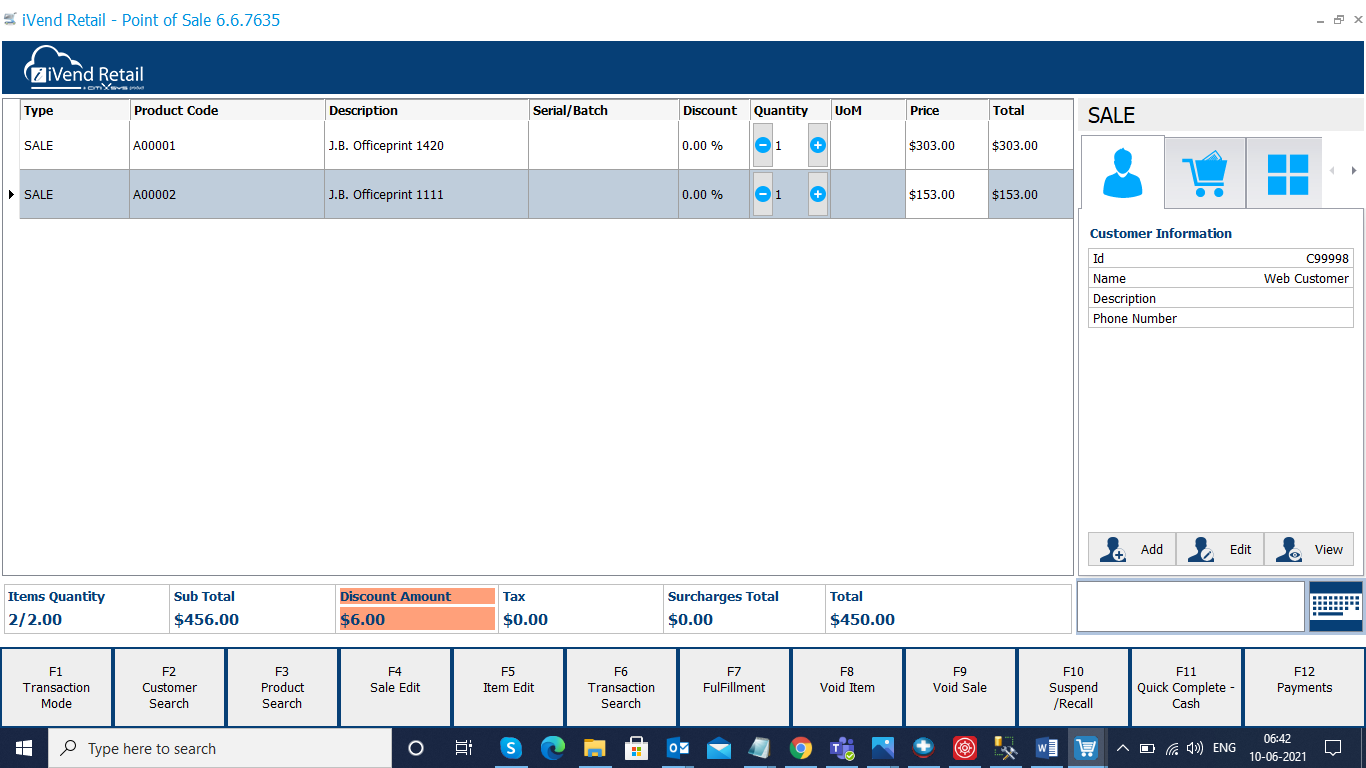Screen dimensions: 1366x768
Task: Open Microsoft Edge from the taskbar
Action: (x=553, y=748)
